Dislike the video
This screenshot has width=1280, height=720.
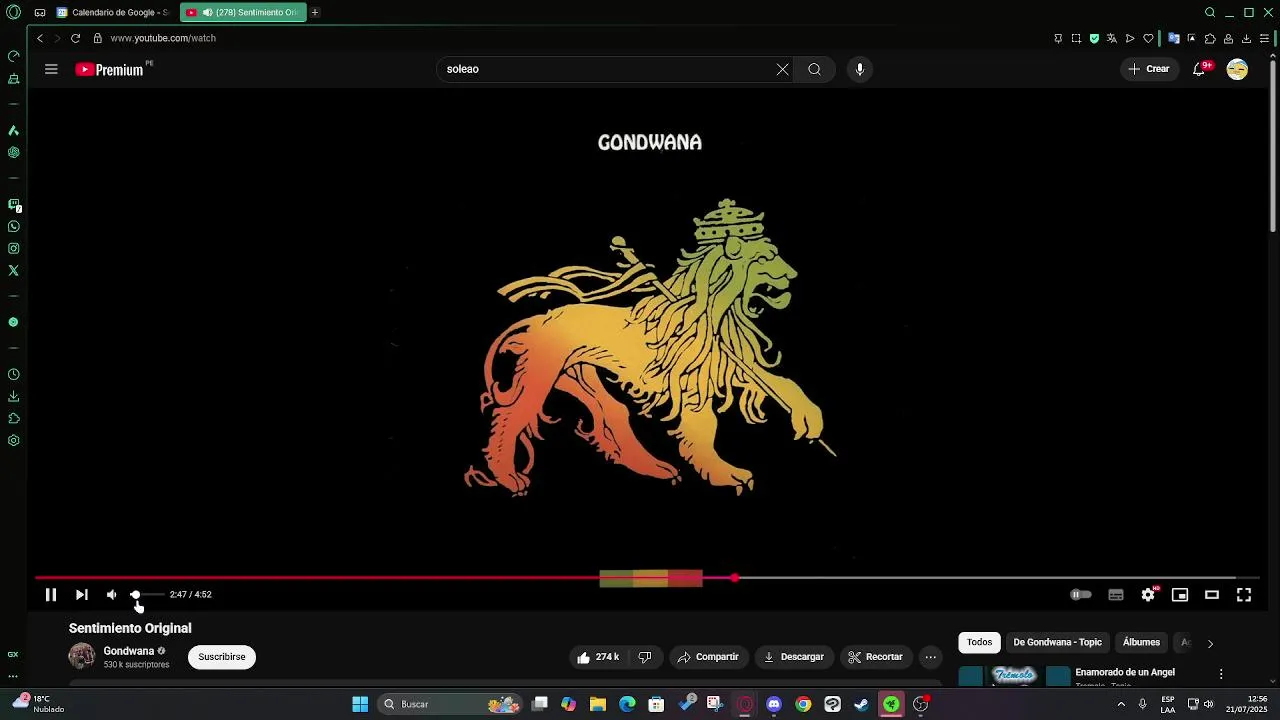coord(645,657)
